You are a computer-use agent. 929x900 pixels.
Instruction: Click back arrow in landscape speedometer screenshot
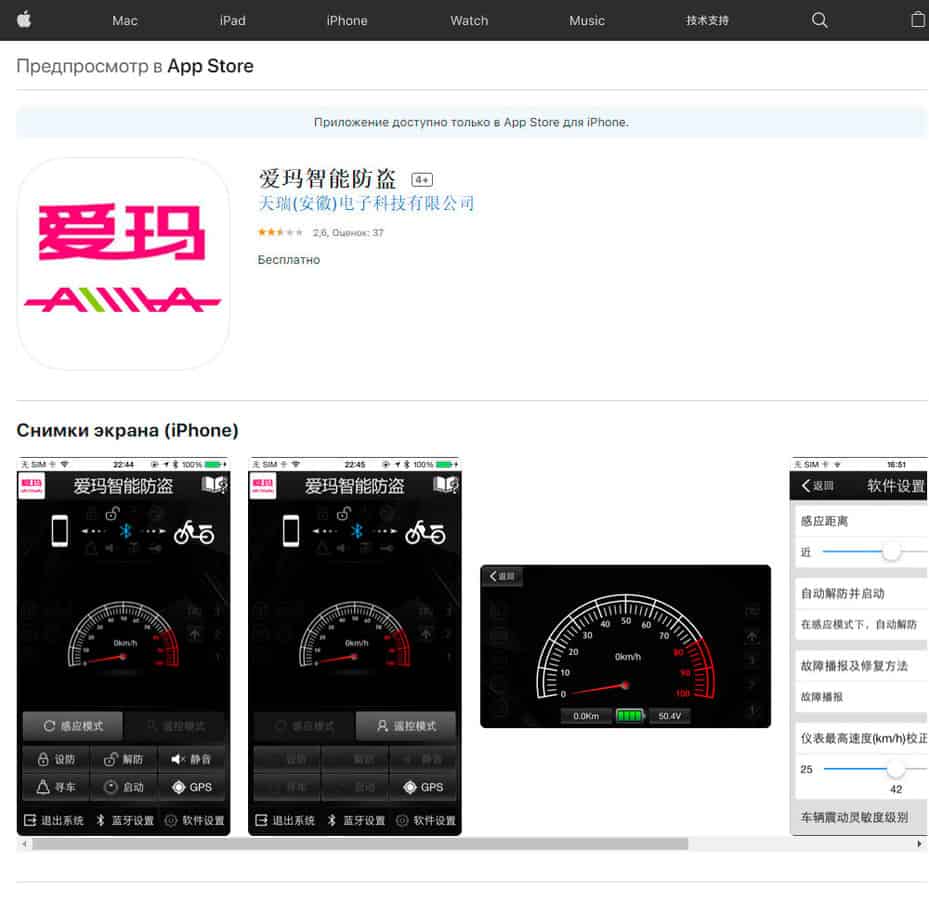[502, 576]
